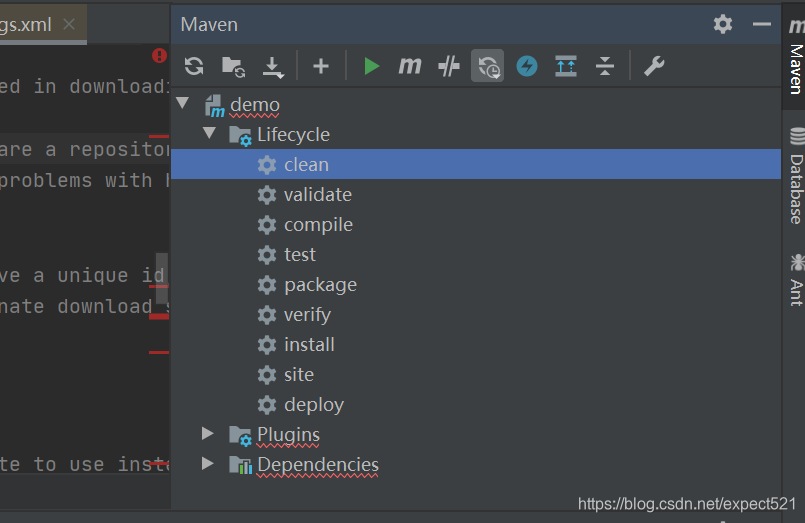This screenshot has height=523, width=805.
Task: Select the compile lifecycle phase
Action: (476, 224)
